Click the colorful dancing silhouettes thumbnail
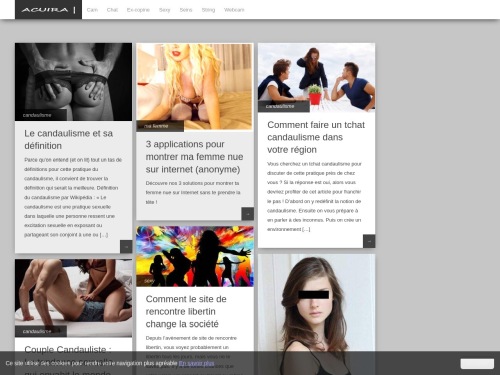500x375 pixels. pyautogui.click(x=195, y=256)
